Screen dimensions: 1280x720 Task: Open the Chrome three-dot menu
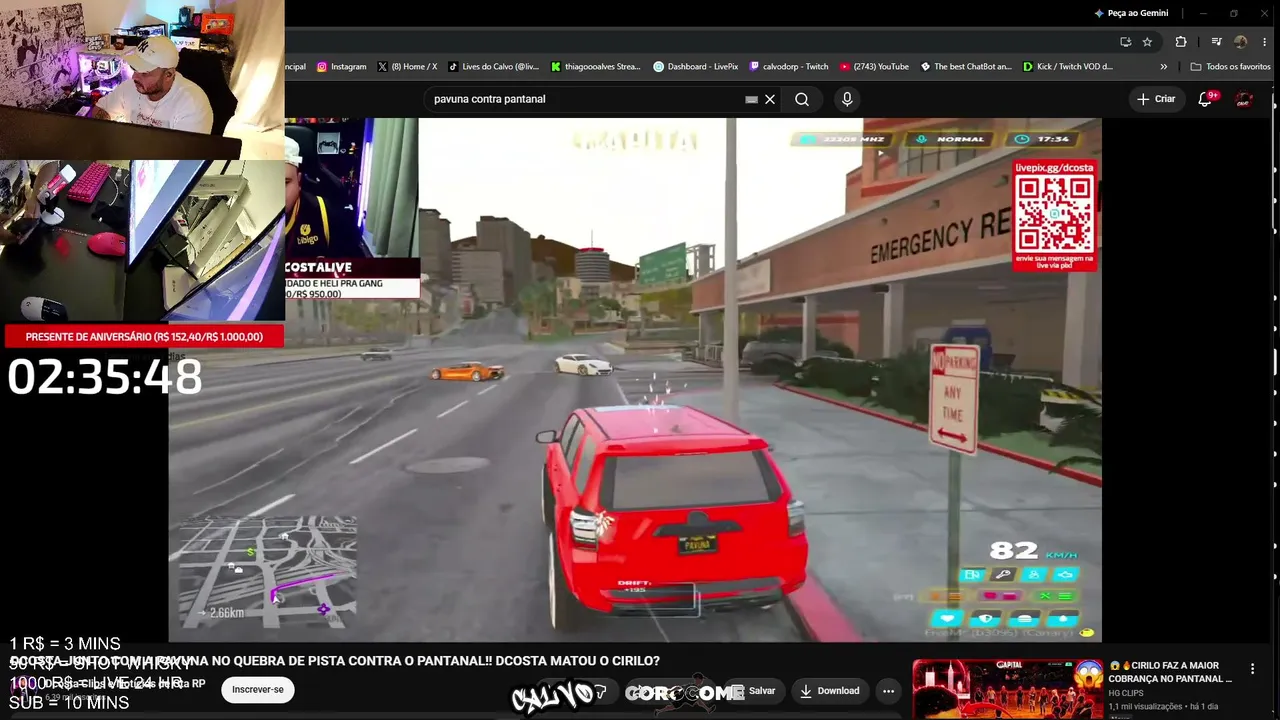pyautogui.click(x=1263, y=42)
